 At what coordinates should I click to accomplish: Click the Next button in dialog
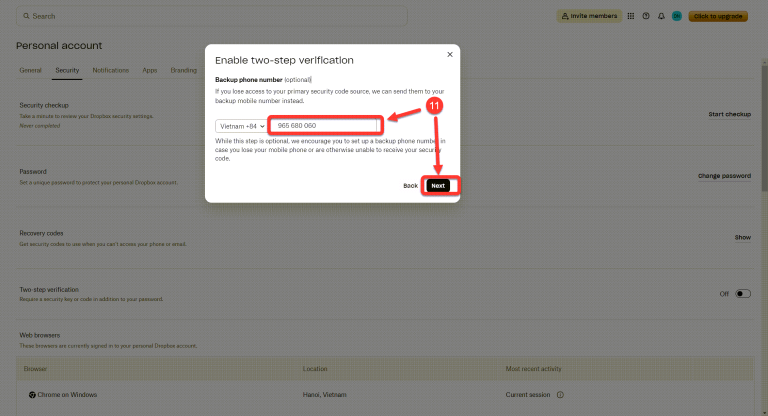[x=438, y=186]
